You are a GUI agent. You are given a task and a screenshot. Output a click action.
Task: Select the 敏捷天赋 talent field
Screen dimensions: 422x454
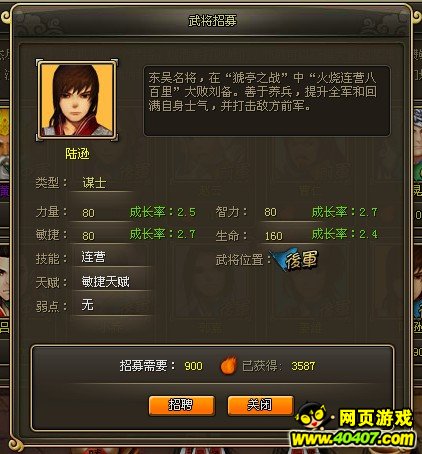111,282
